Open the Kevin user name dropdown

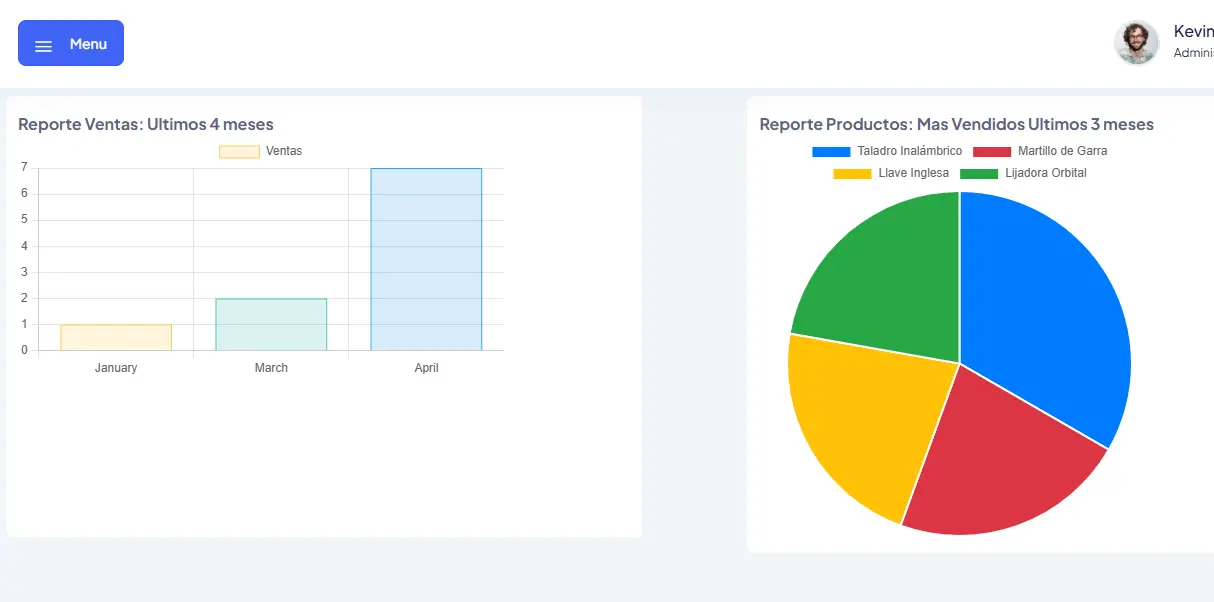tap(1193, 32)
